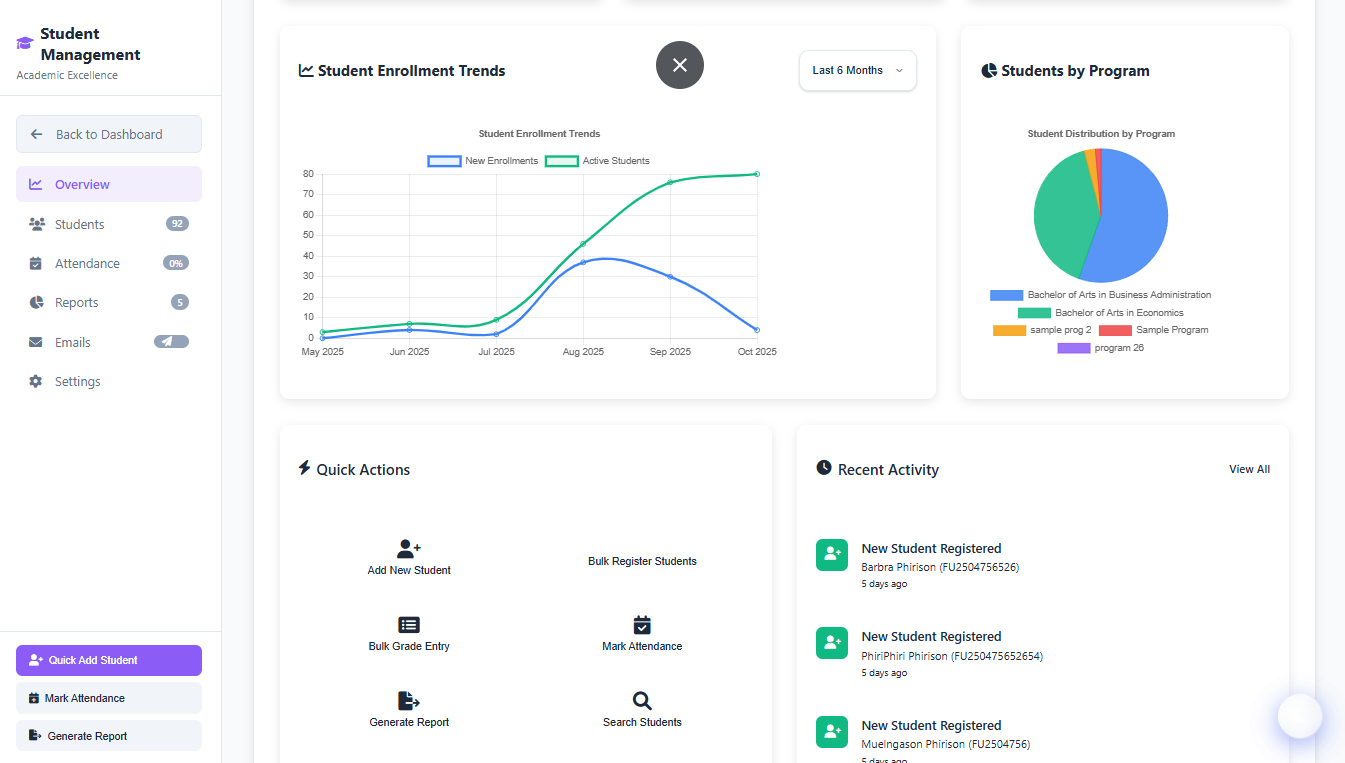This screenshot has height=763, width=1345.
Task: Click View All in Recent Activity
Action: 1249,469
